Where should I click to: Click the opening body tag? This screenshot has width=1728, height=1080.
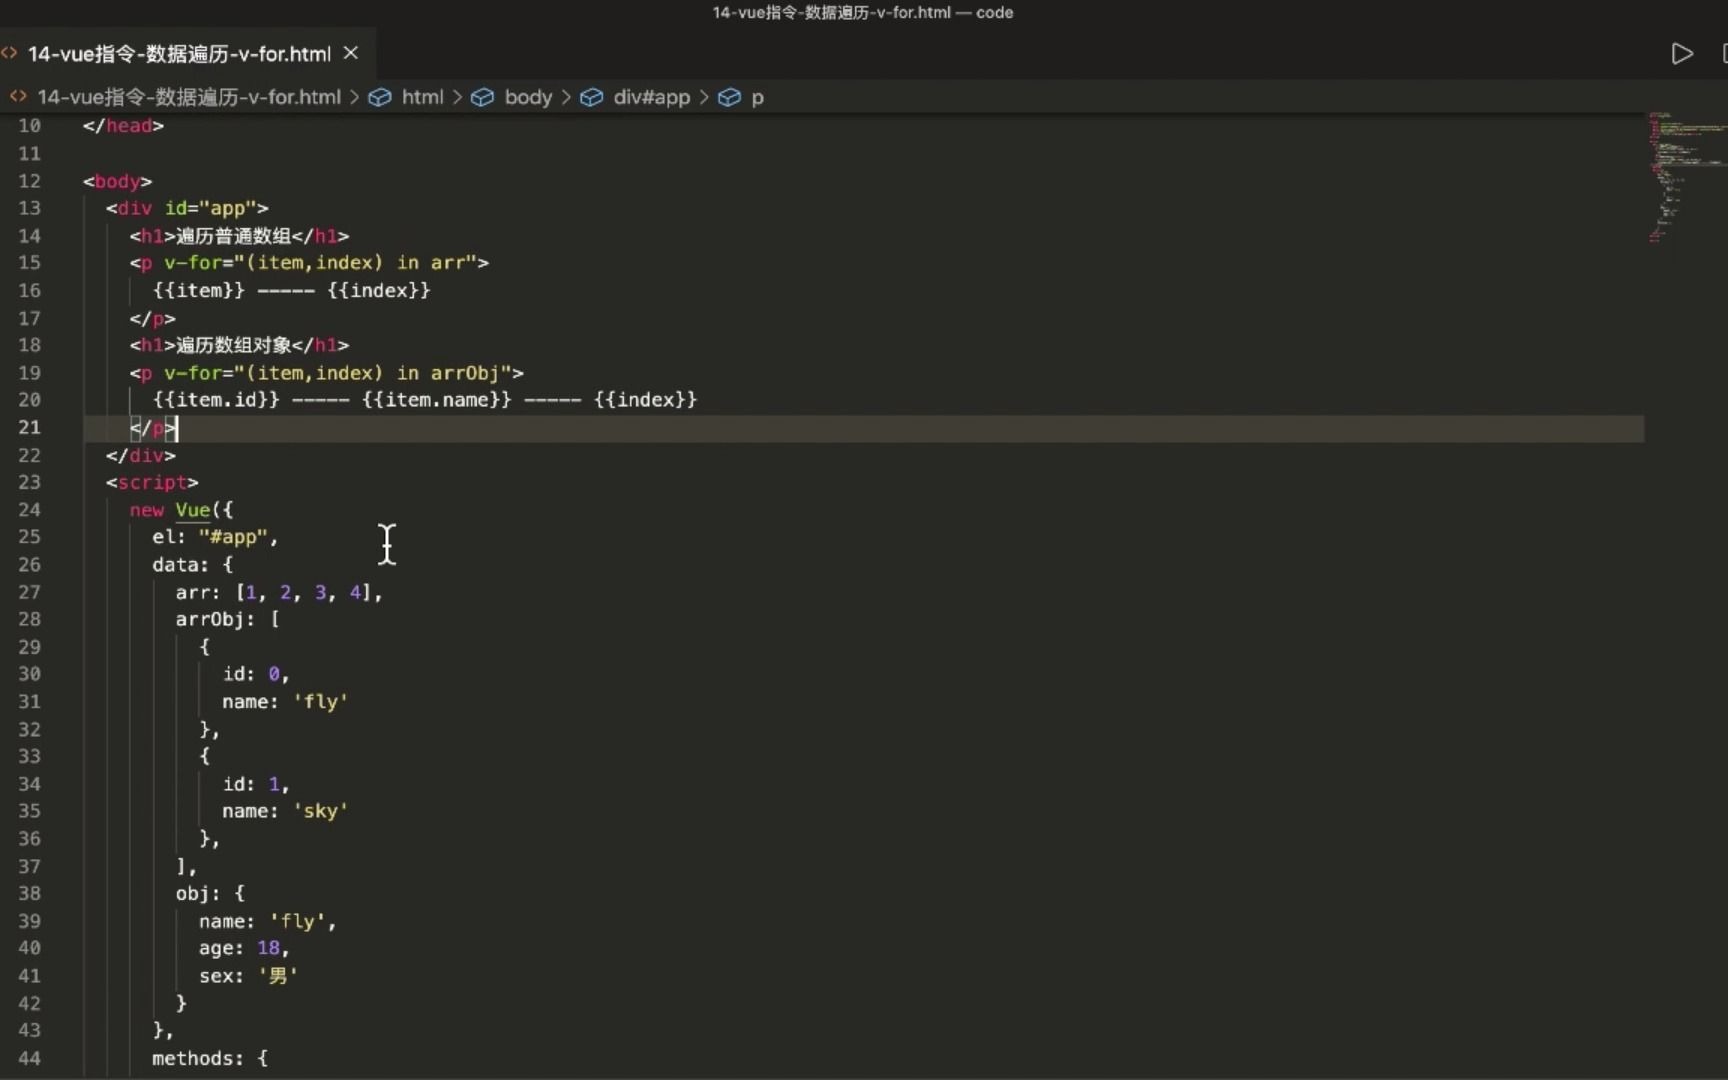117,181
